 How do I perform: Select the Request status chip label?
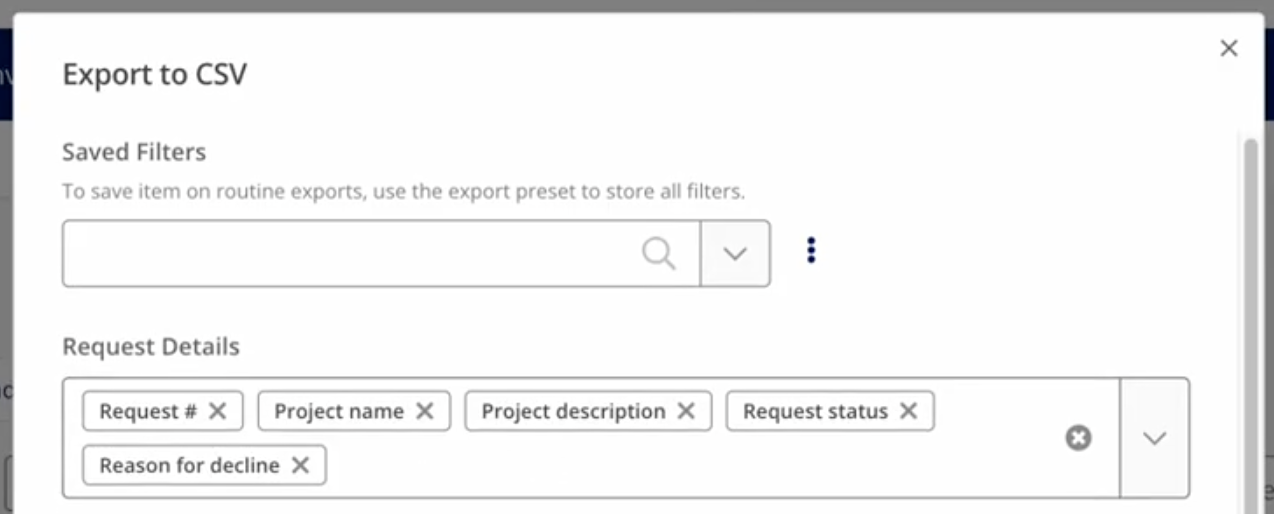pyautogui.click(x=815, y=411)
